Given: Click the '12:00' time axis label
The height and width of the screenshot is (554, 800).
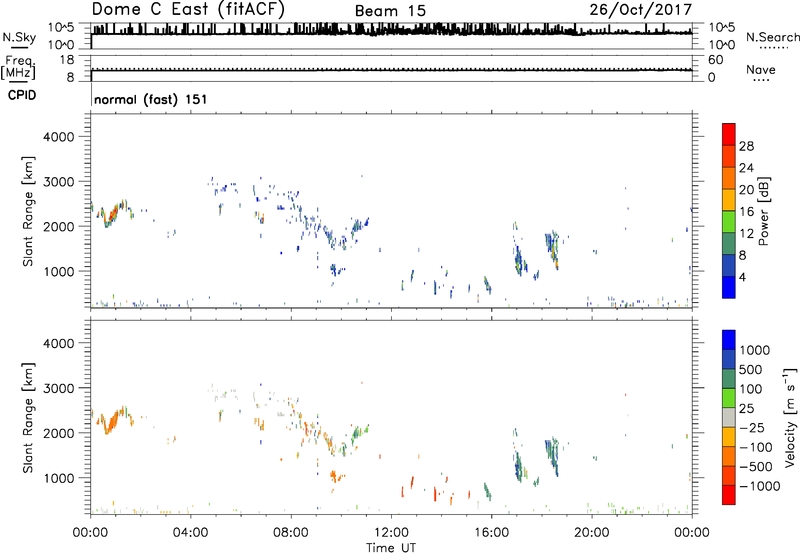Looking at the screenshot, I should coord(391,533).
